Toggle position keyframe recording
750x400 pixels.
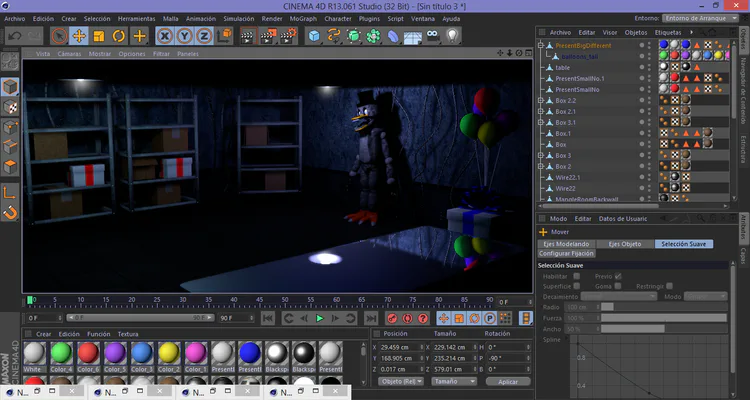[443, 318]
